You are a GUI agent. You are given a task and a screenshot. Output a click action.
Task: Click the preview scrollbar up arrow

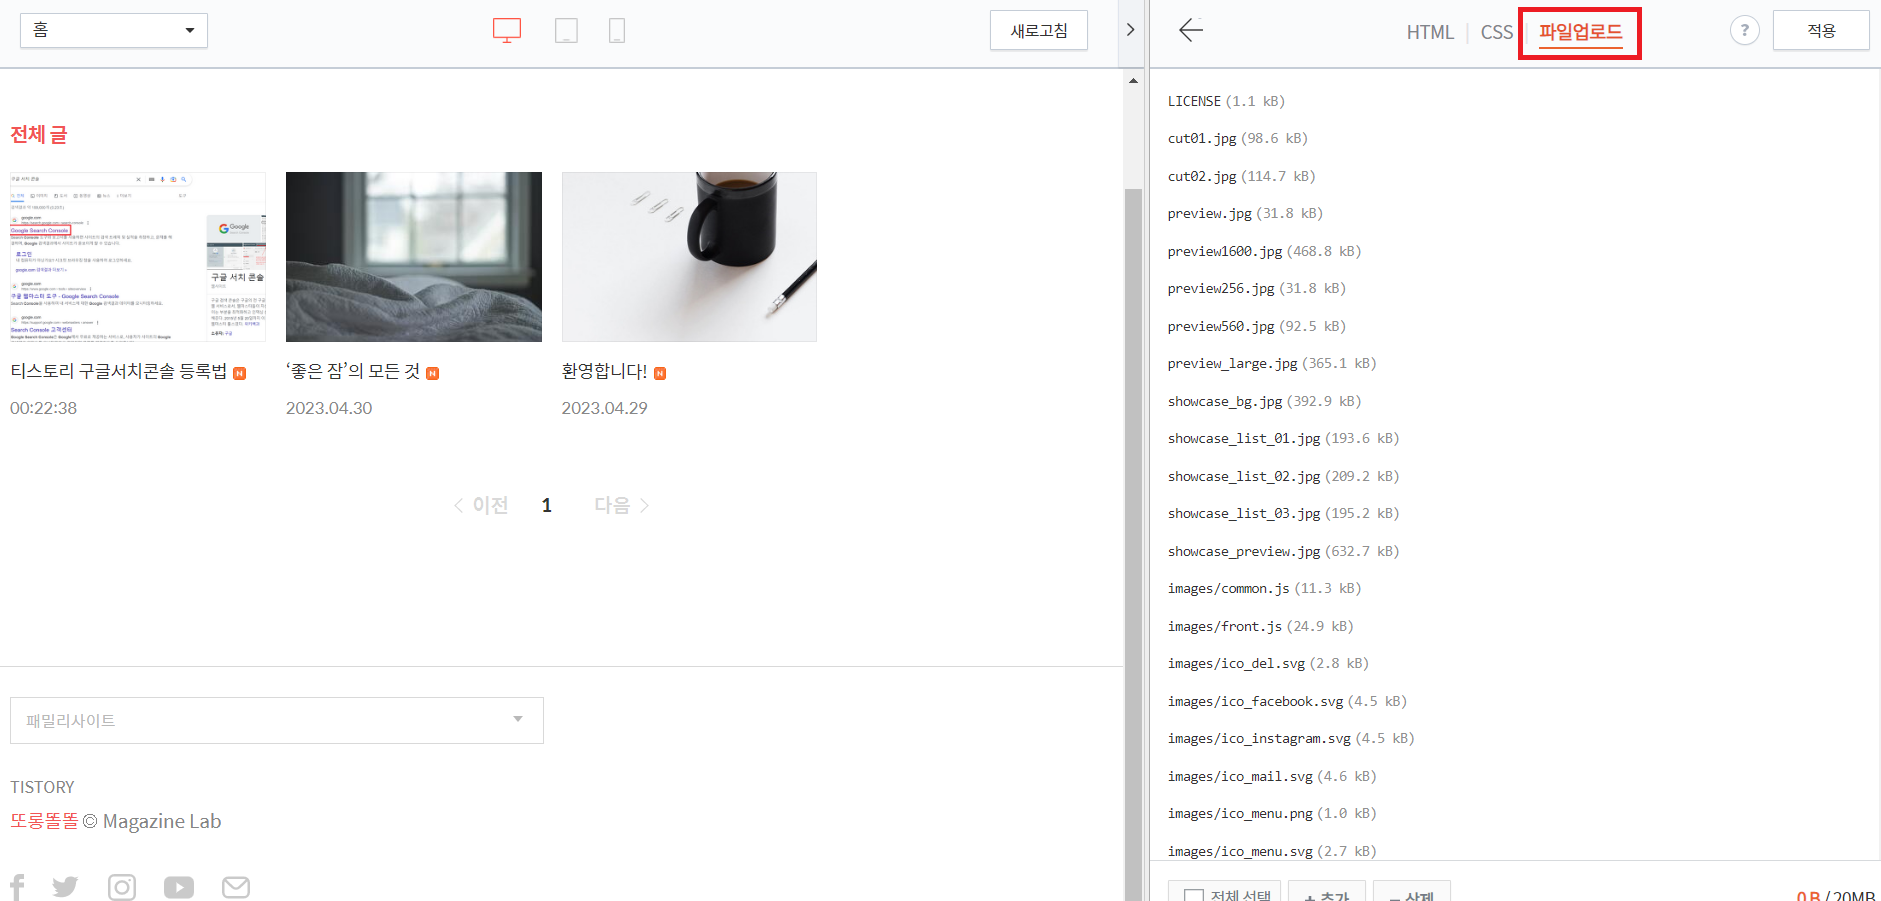1133,80
